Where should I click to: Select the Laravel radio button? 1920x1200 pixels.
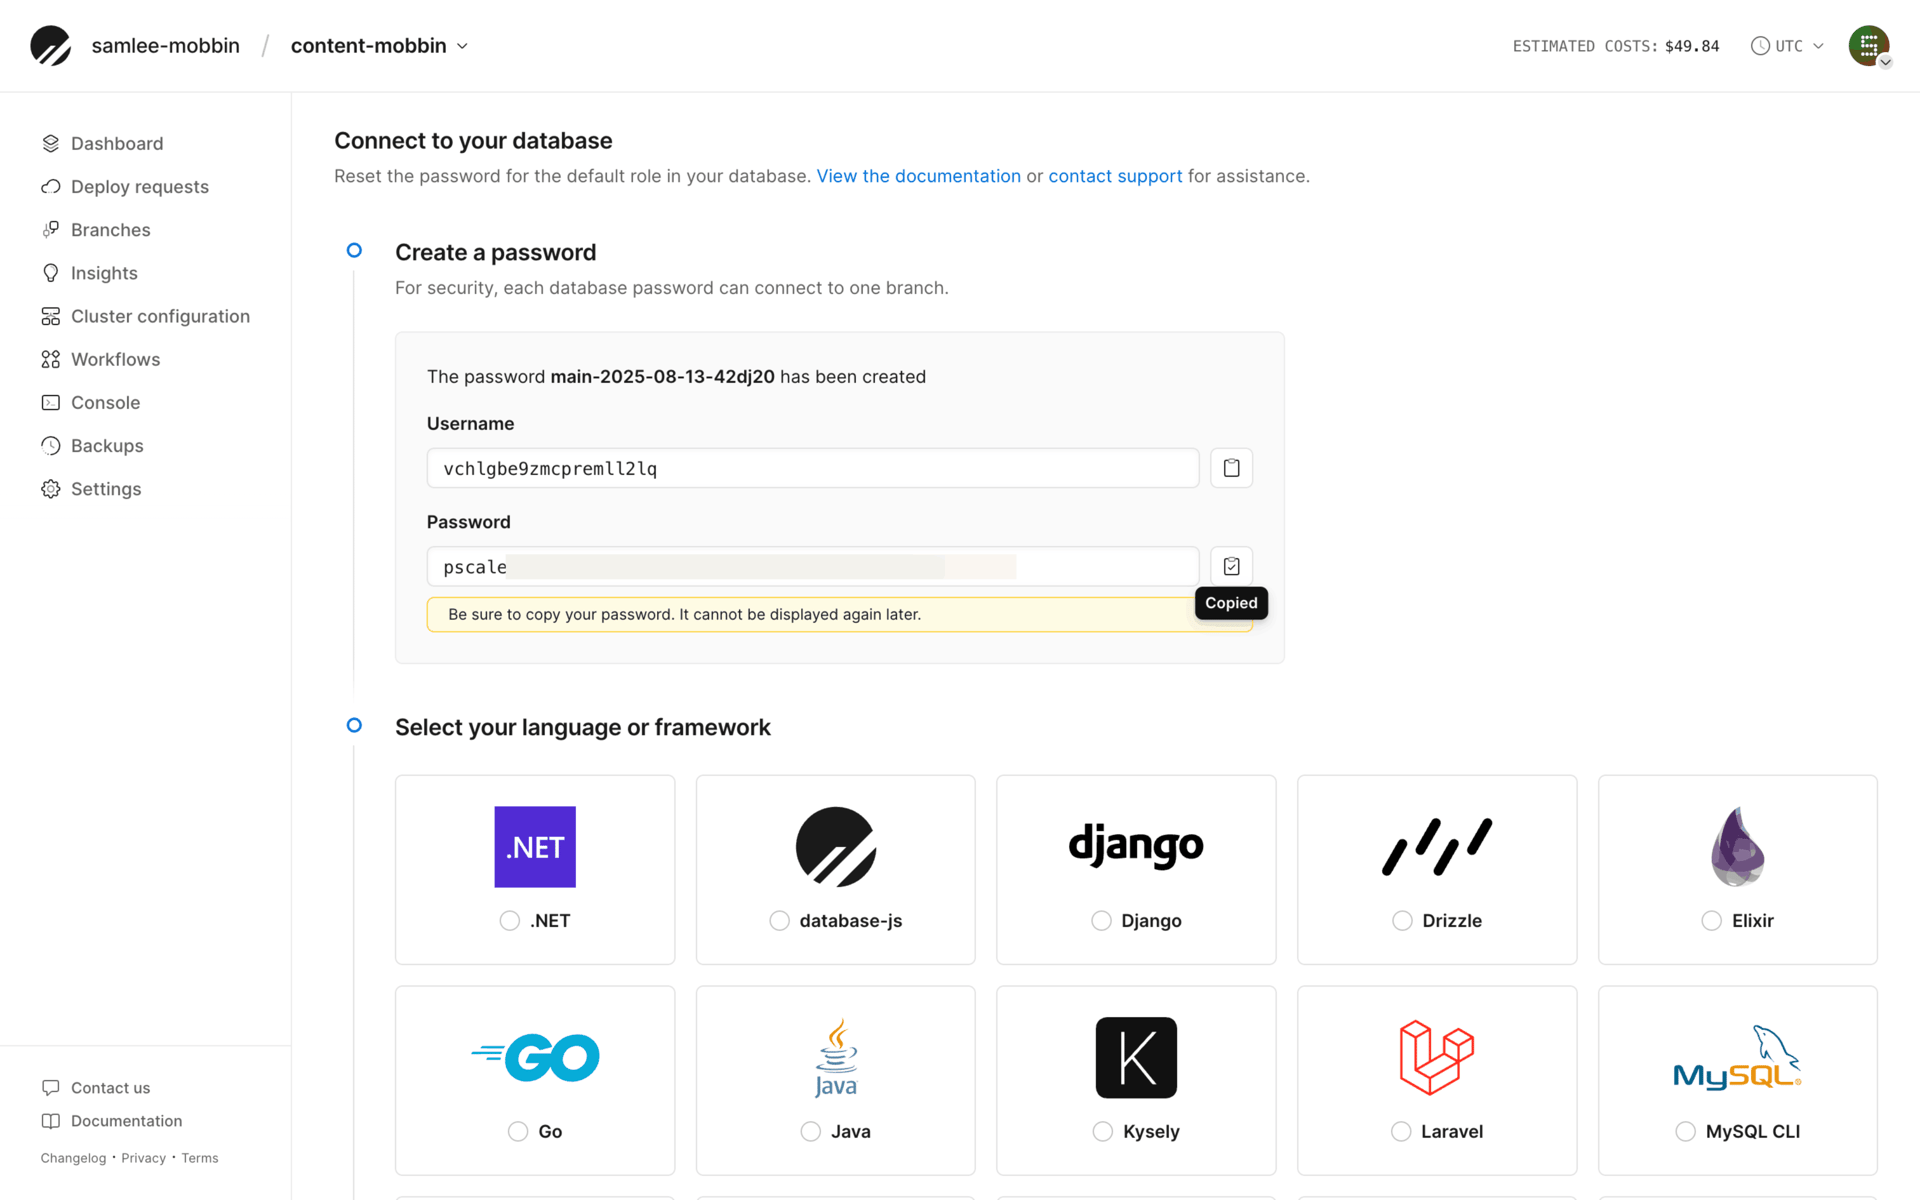1401,1132
